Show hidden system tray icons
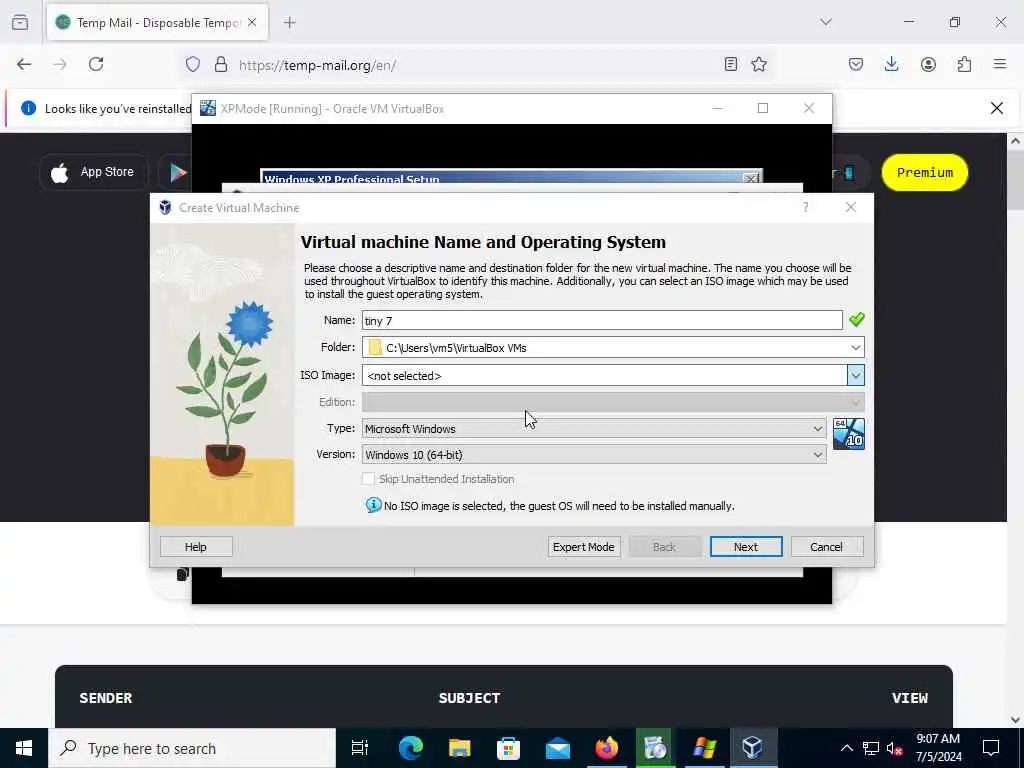The image size is (1024, 768). pos(846,748)
